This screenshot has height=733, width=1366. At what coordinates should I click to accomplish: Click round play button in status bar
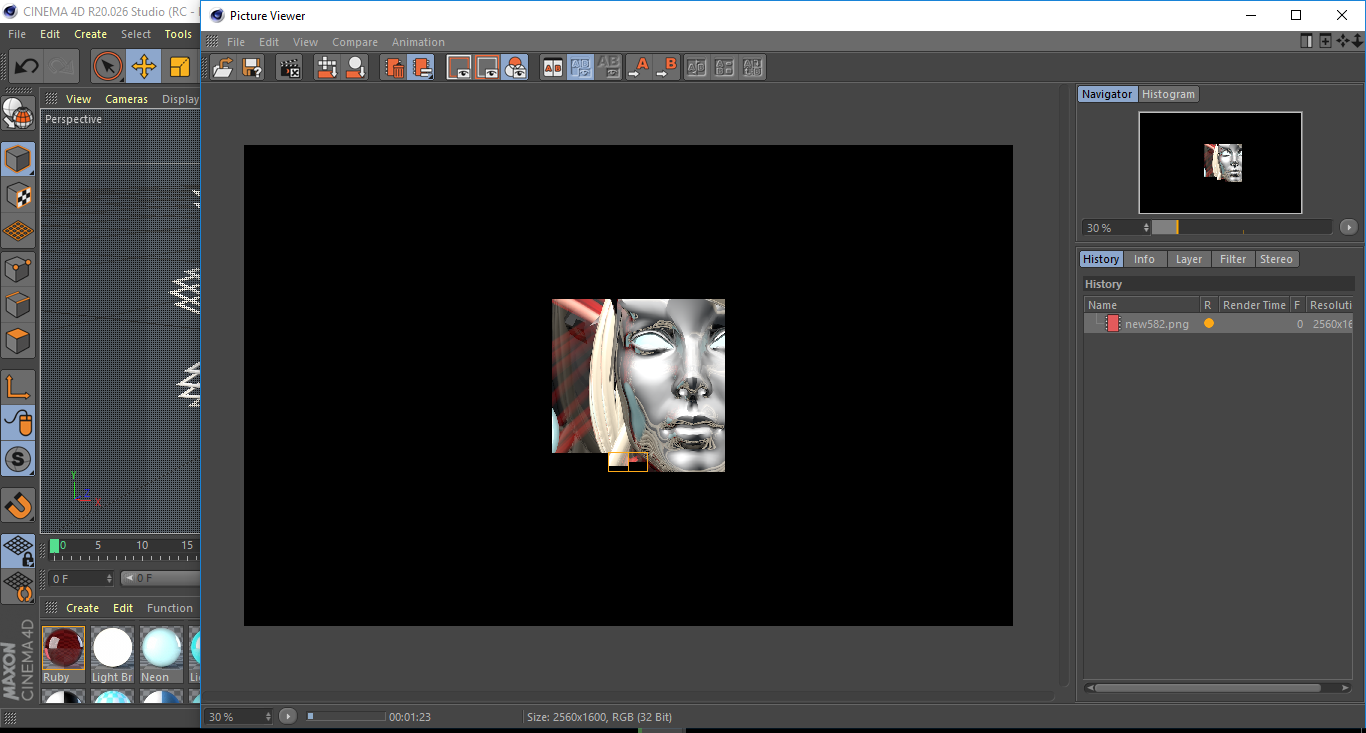point(288,716)
